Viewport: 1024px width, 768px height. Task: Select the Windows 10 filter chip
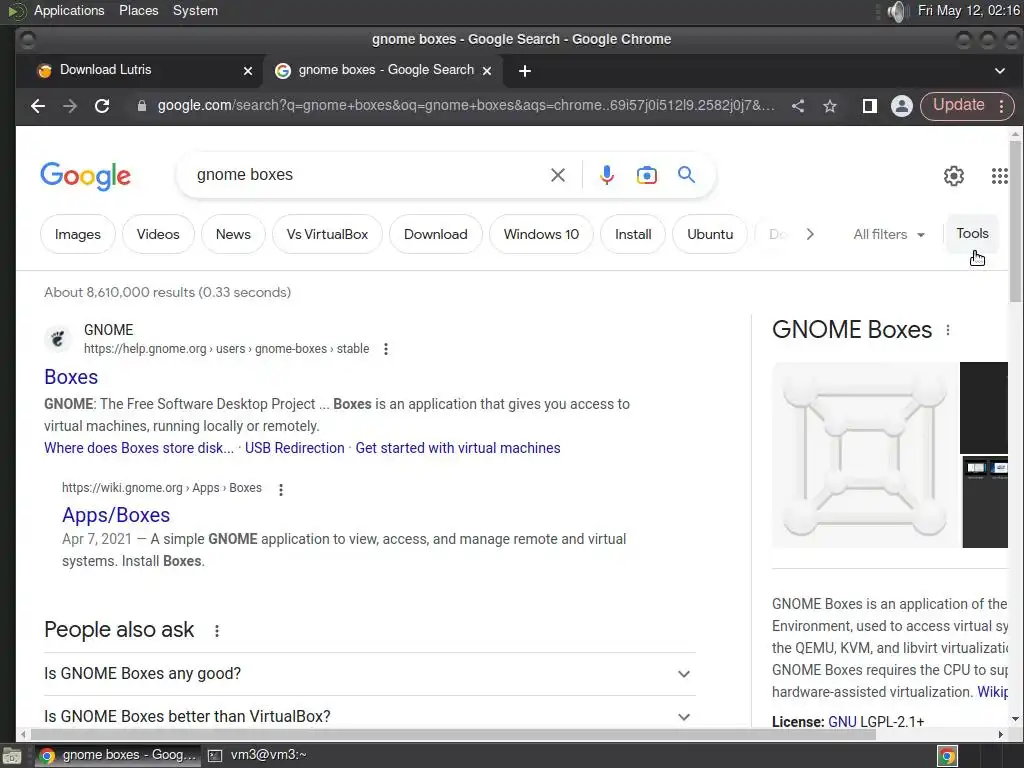click(541, 234)
